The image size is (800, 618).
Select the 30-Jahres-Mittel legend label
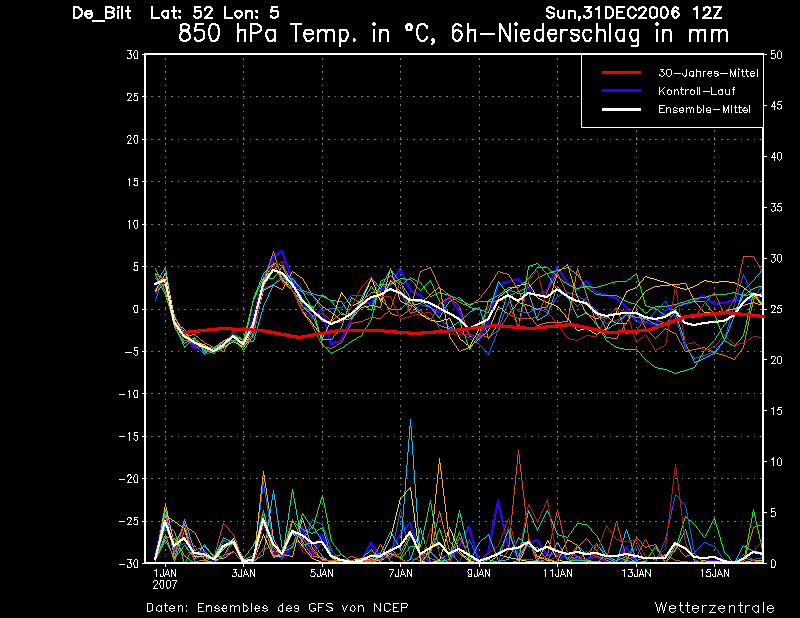pyautogui.click(x=708, y=73)
